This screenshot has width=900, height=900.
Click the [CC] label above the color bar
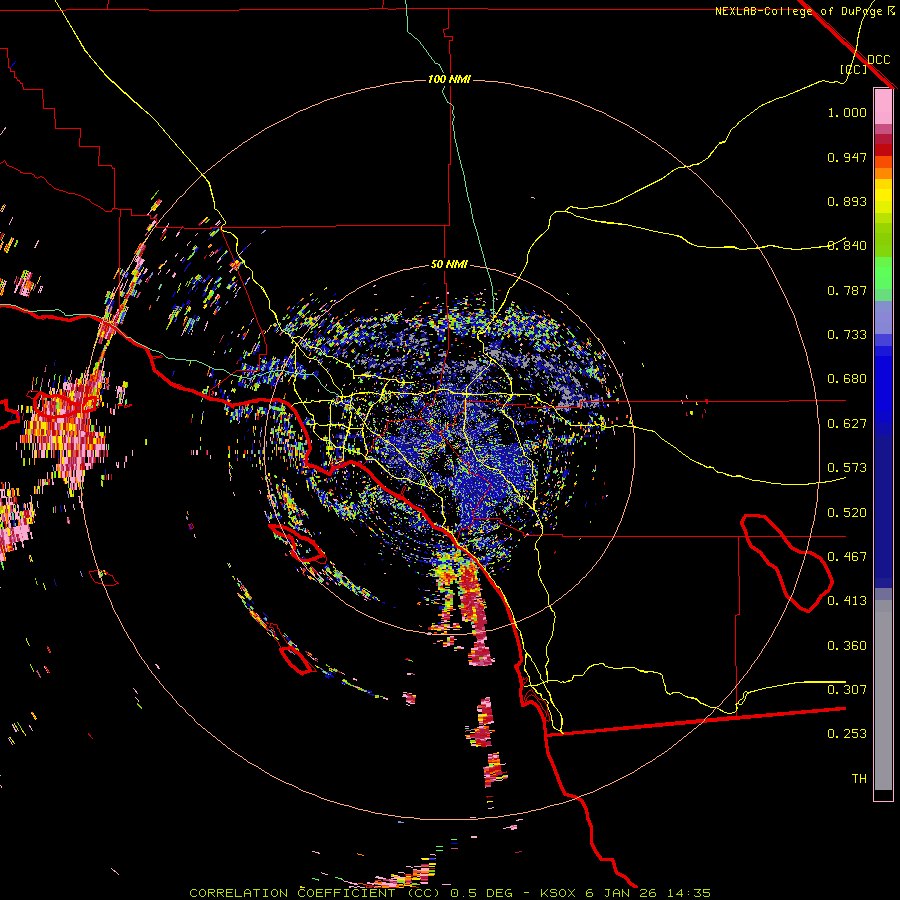854,69
